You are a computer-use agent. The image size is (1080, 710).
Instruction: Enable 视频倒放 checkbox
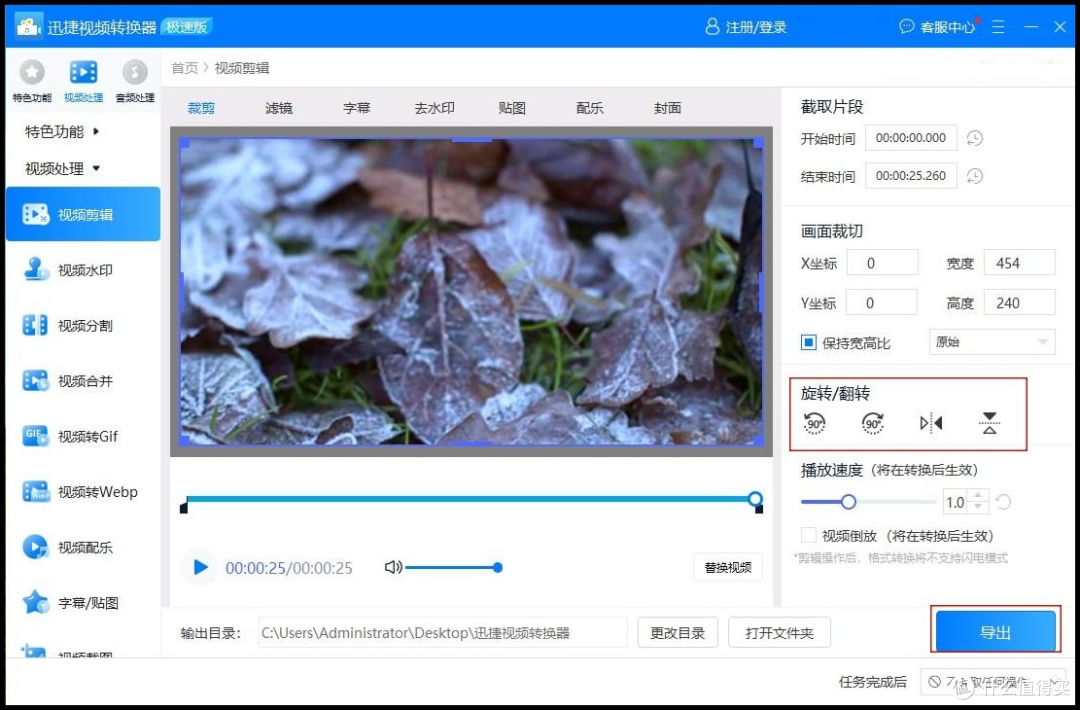pyautogui.click(x=809, y=535)
